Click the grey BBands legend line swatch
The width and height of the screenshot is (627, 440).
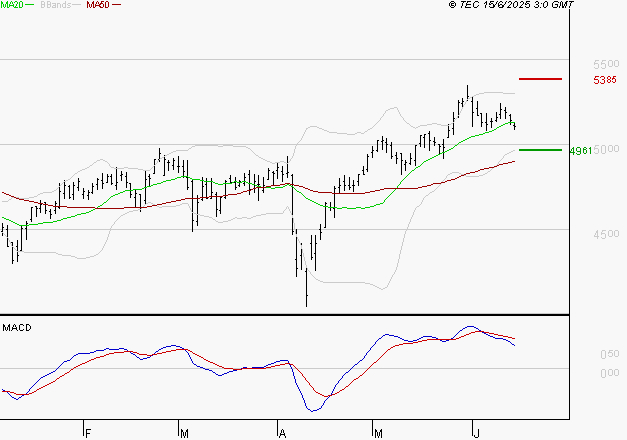point(77,5)
